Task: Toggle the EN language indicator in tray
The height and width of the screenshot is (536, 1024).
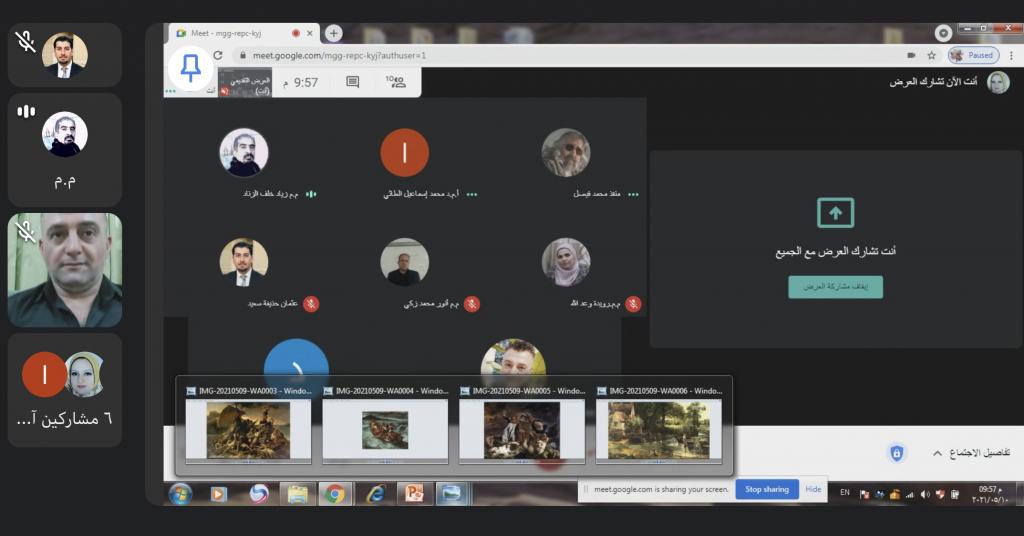Action: (845, 493)
